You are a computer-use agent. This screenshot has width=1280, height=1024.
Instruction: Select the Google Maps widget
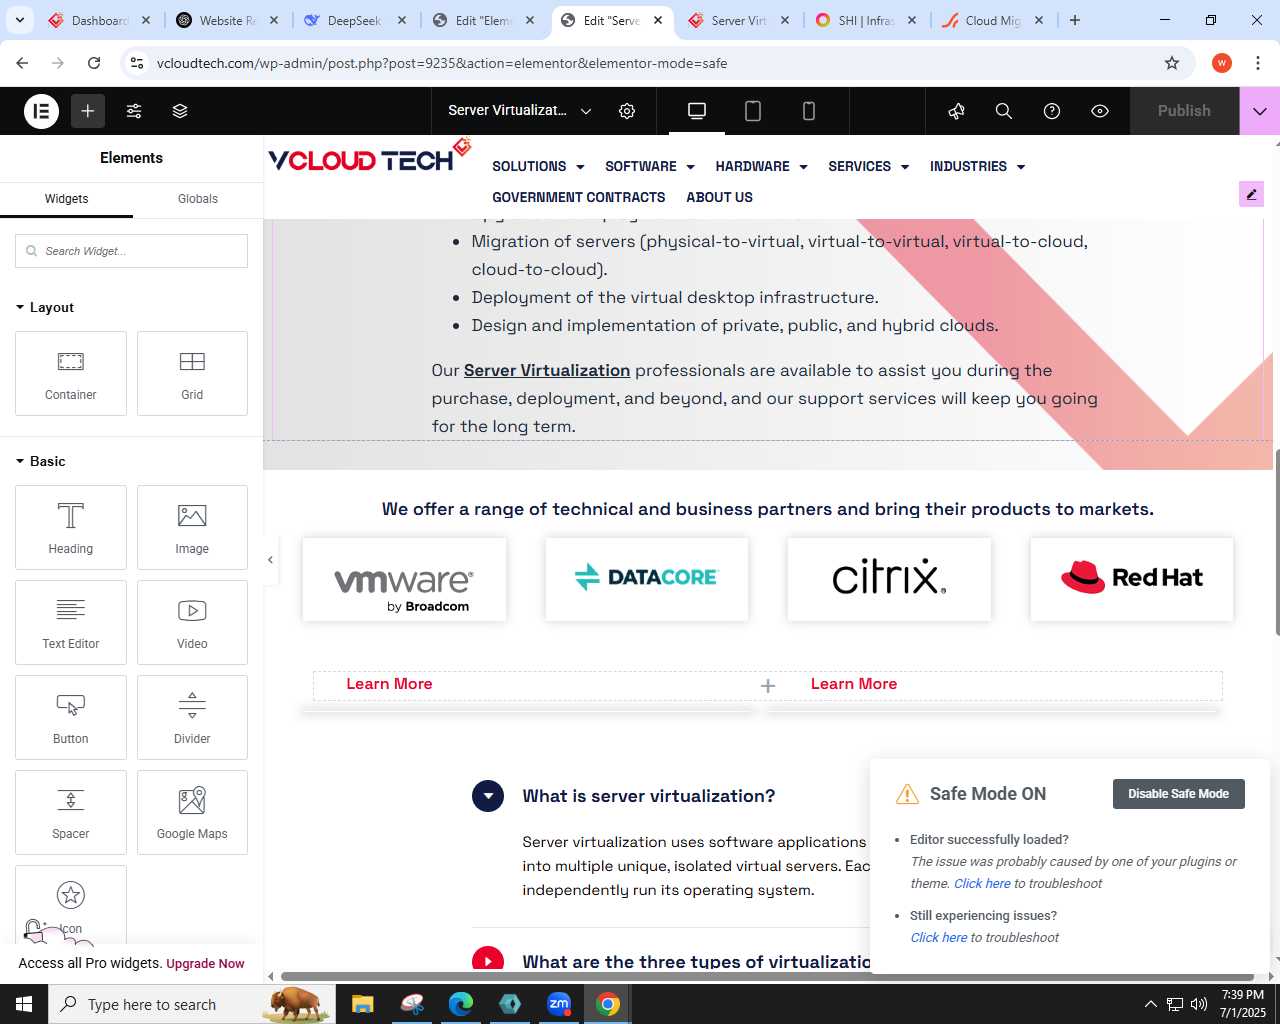(192, 812)
